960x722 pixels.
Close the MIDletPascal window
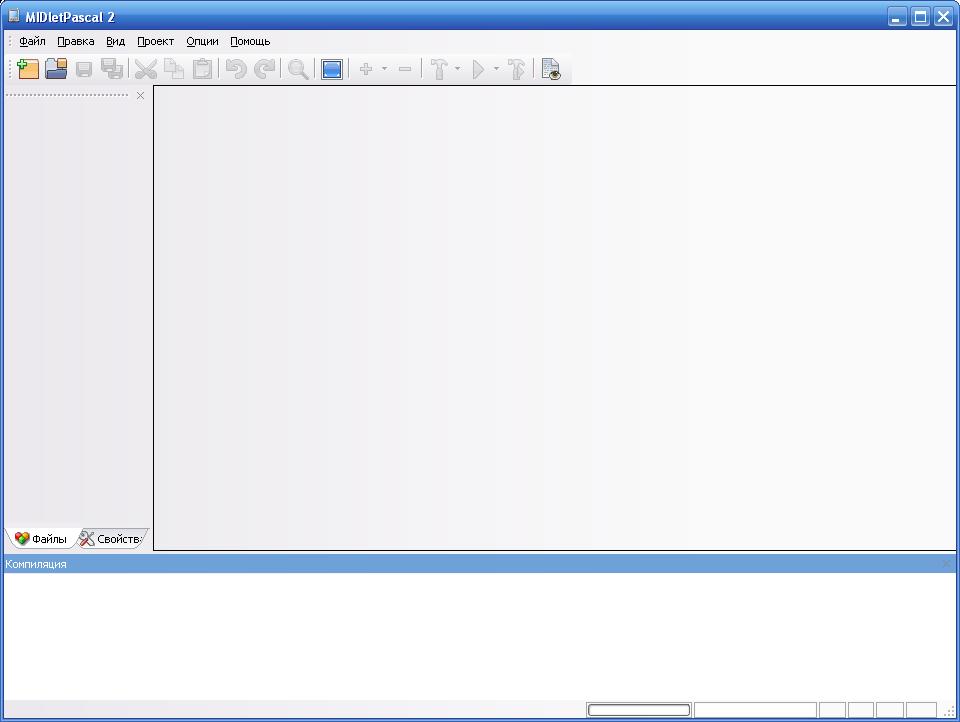click(x=943, y=17)
